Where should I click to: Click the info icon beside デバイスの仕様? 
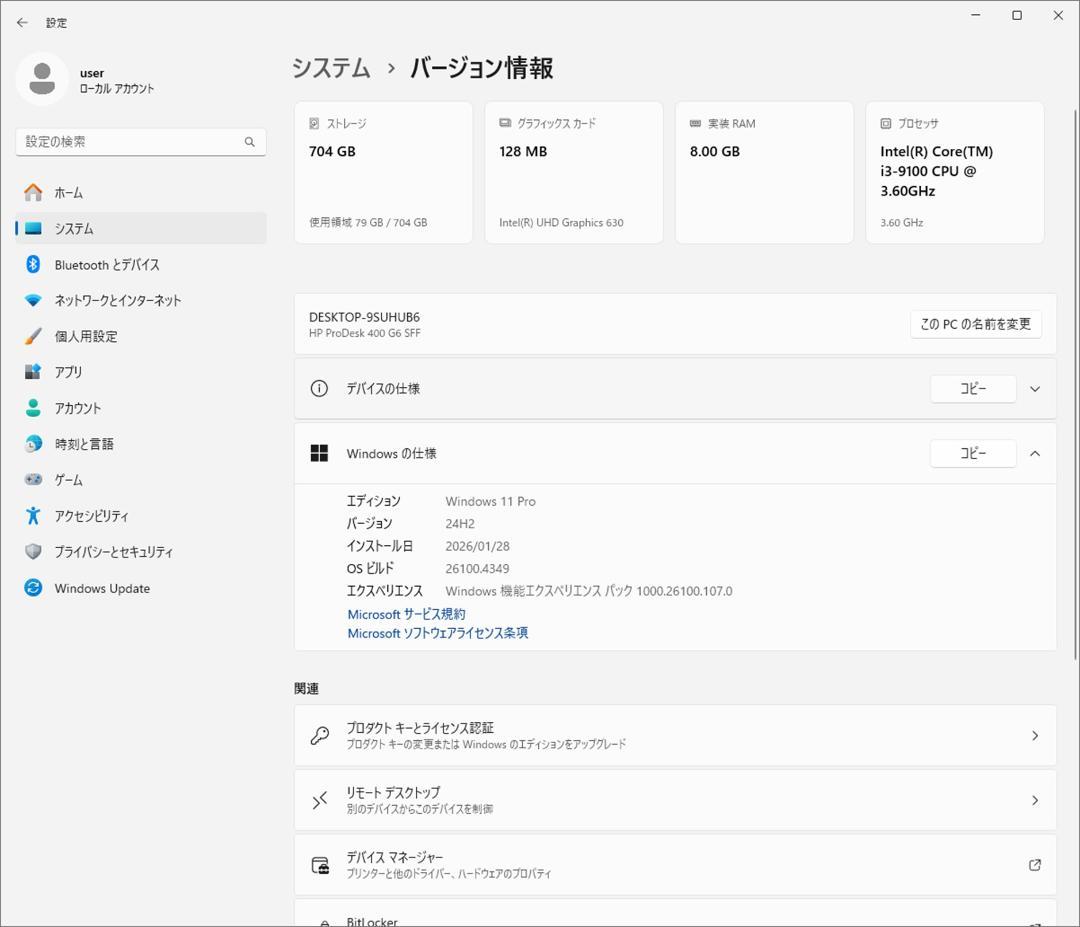pyautogui.click(x=319, y=388)
